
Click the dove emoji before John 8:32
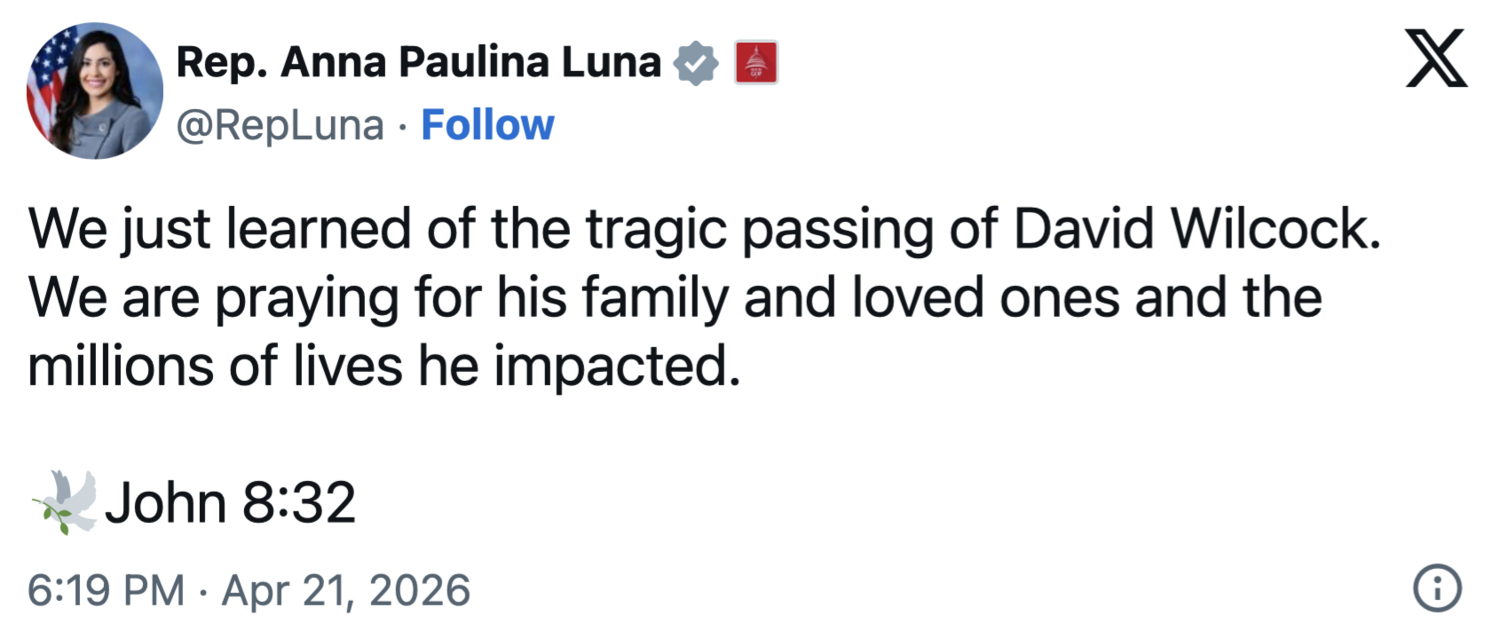pos(64,501)
